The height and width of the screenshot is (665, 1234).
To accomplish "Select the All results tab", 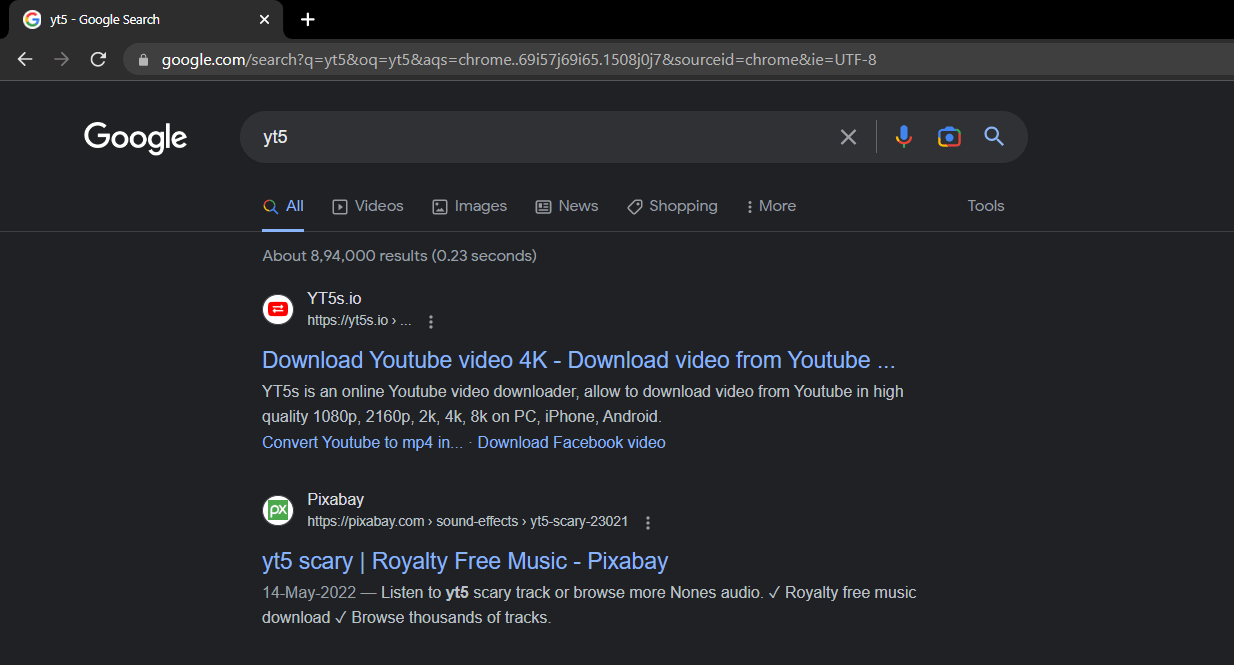I will click(x=283, y=206).
